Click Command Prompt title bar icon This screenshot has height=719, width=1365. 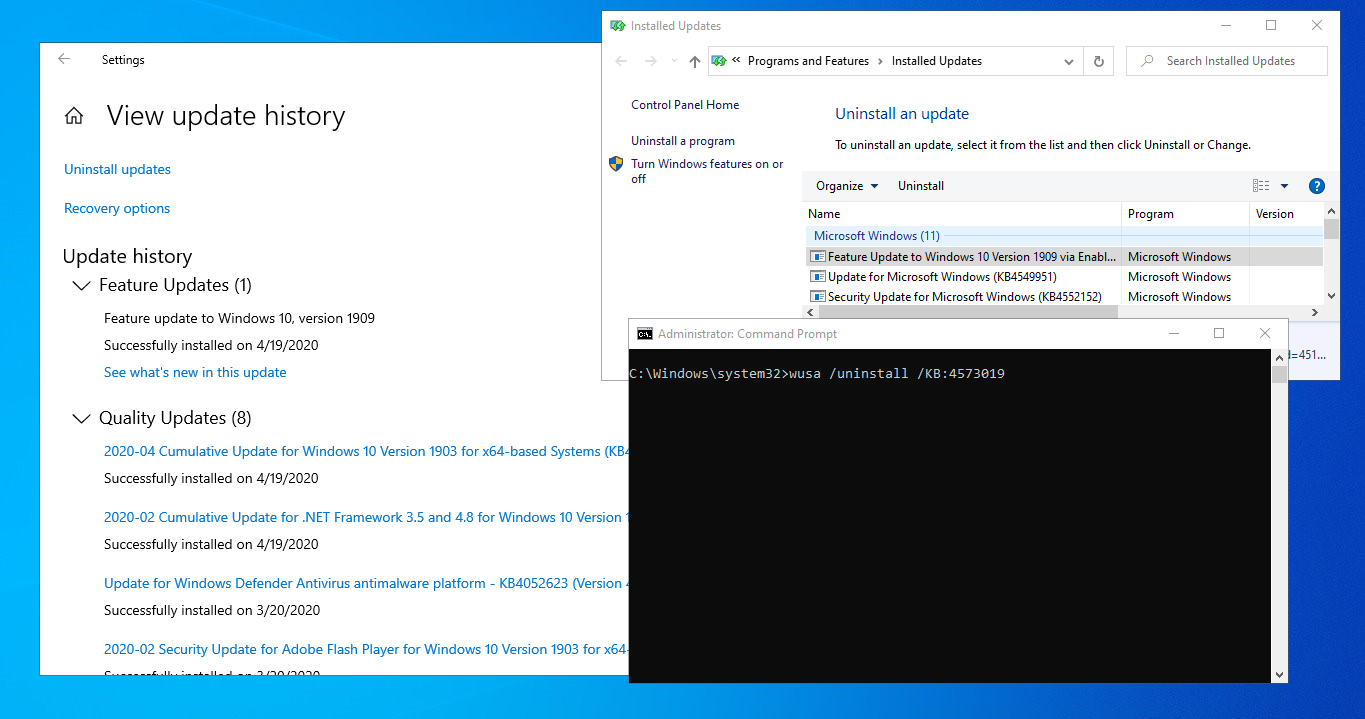click(x=645, y=334)
